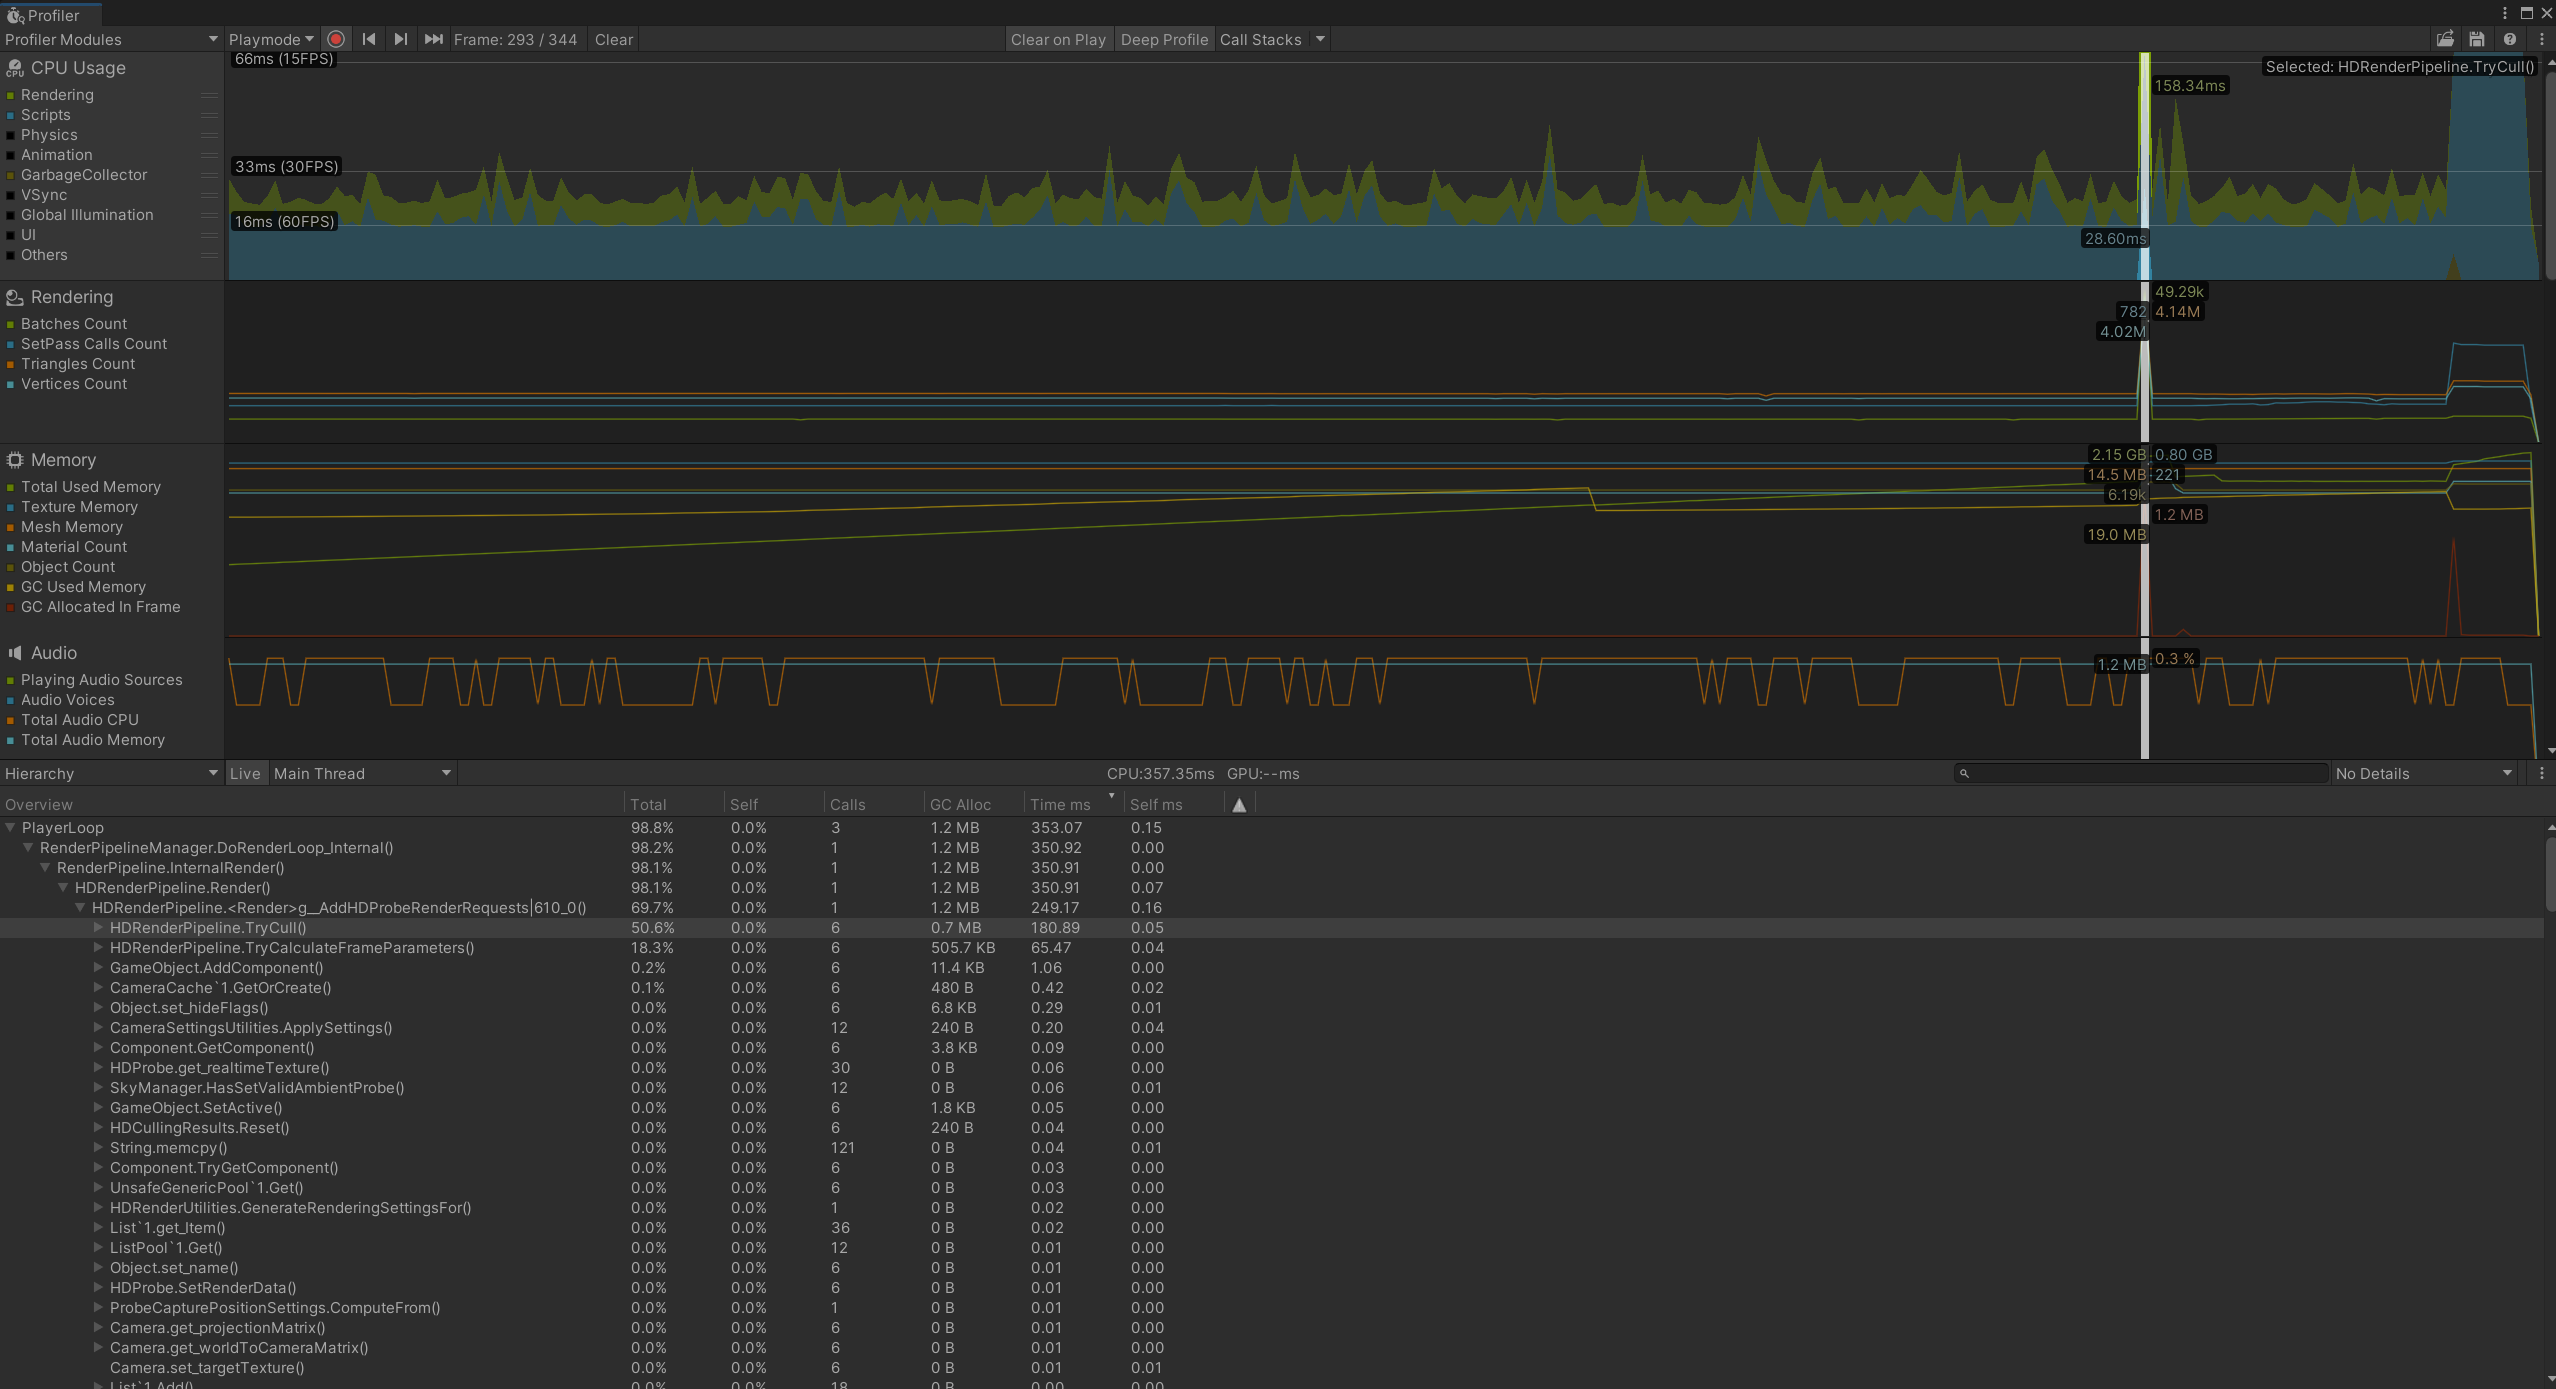
Task: Click the Clear frames button
Action: 613,39
